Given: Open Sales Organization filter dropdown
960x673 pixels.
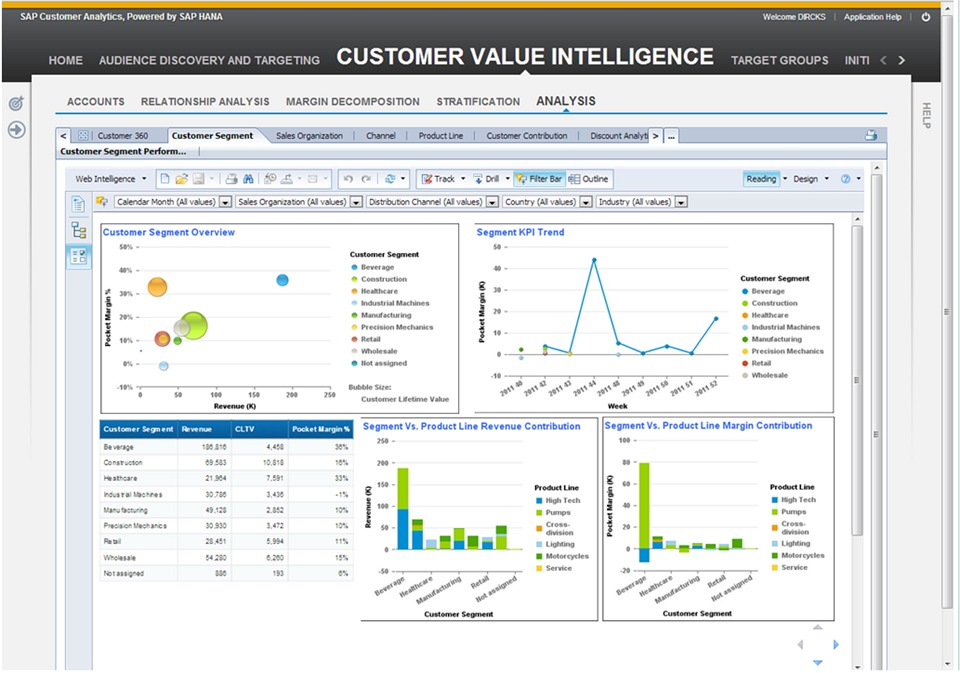Looking at the screenshot, I should tap(356, 202).
